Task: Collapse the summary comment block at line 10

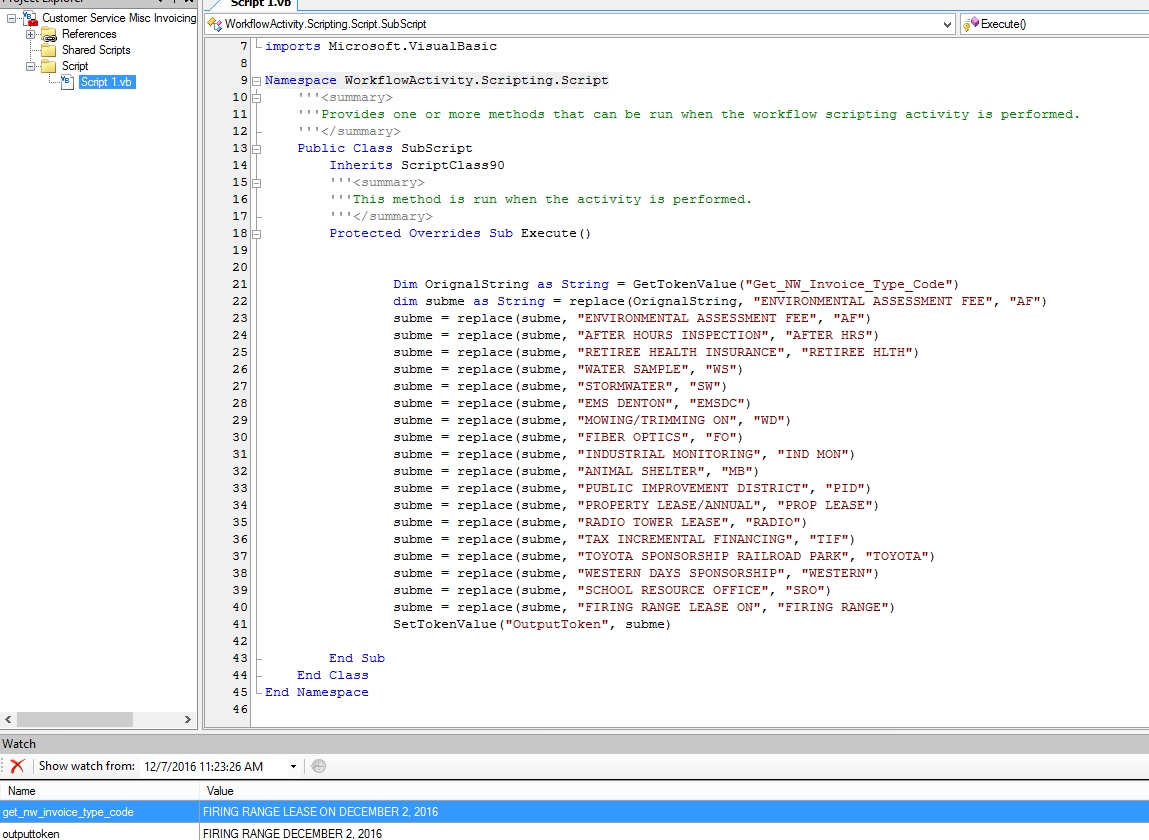Action: [x=256, y=97]
